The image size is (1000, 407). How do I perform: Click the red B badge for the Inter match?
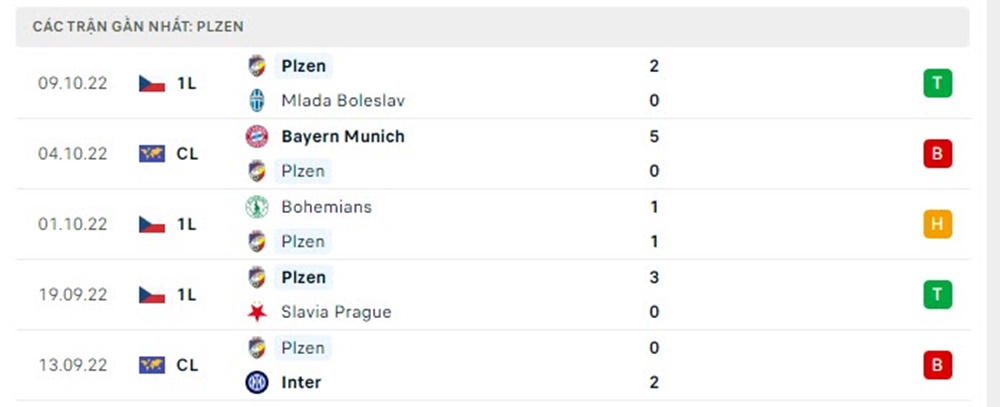pos(937,366)
